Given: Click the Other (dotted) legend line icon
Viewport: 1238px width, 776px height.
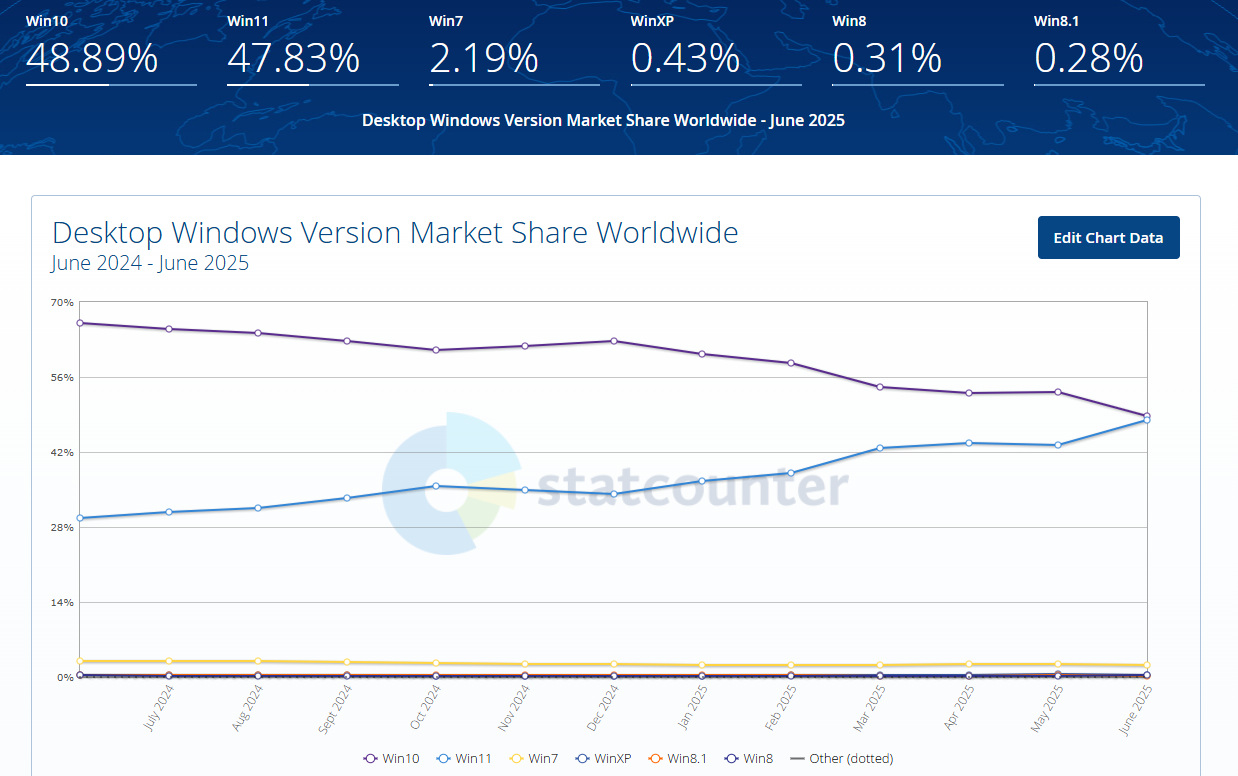Looking at the screenshot, I should click(x=797, y=759).
